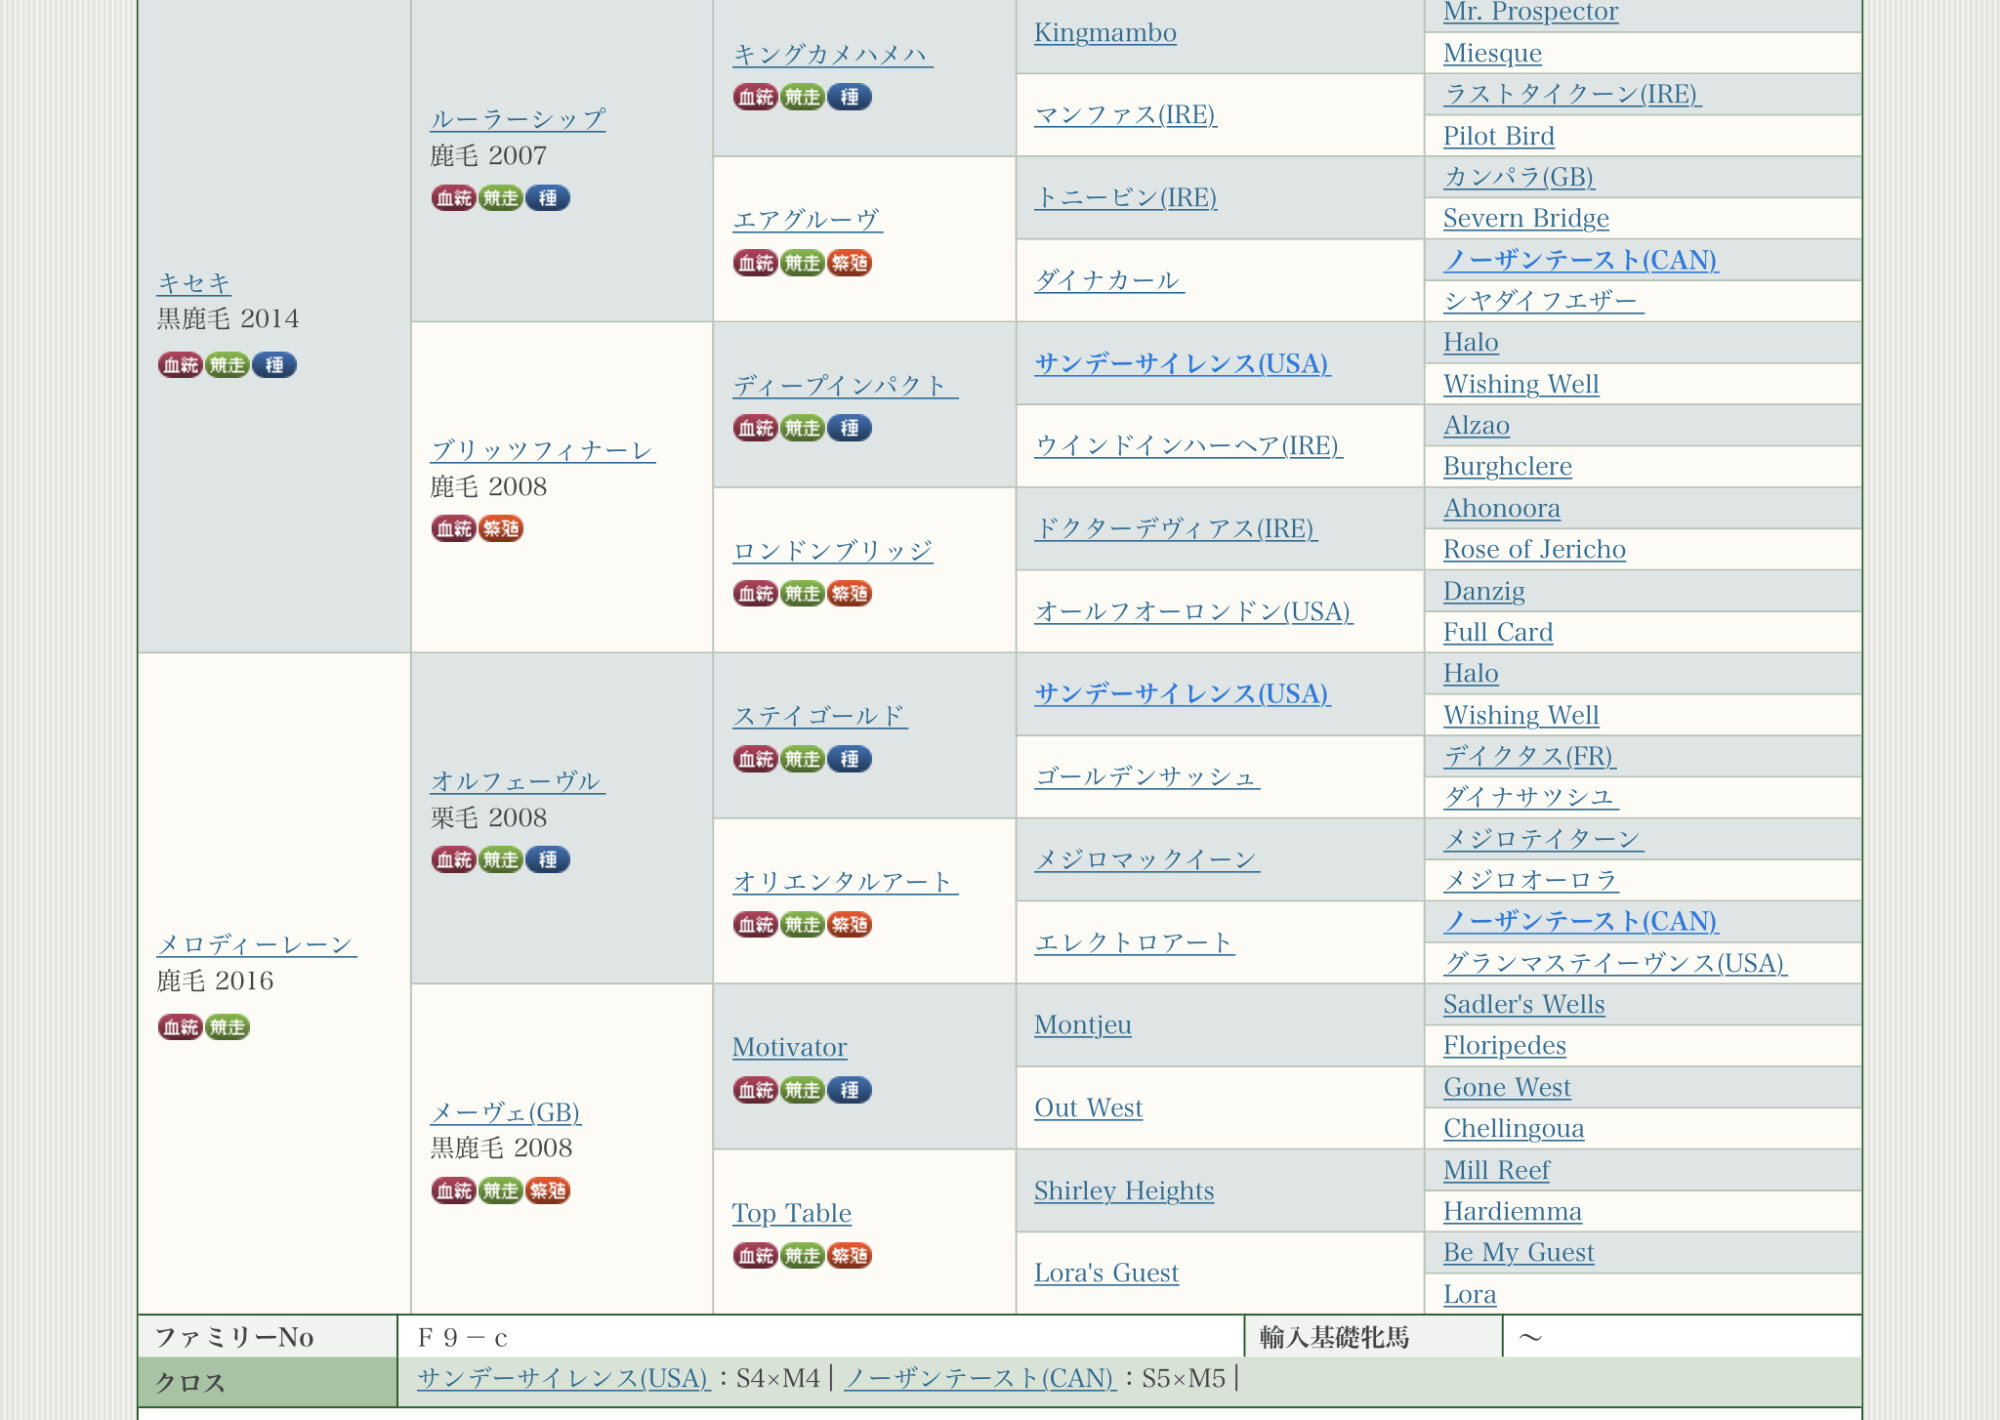The width and height of the screenshot is (2000, 1420).
Task: Click サンデーサイレンス(USA) link in the クロス row
Action: click(x=563, y=1378)
